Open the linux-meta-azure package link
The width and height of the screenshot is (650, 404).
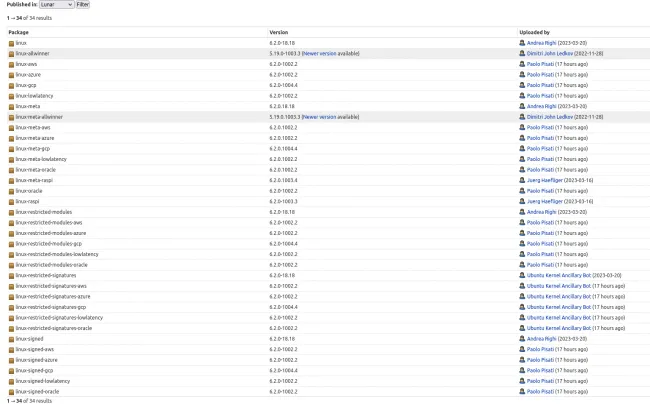(35, 138)
